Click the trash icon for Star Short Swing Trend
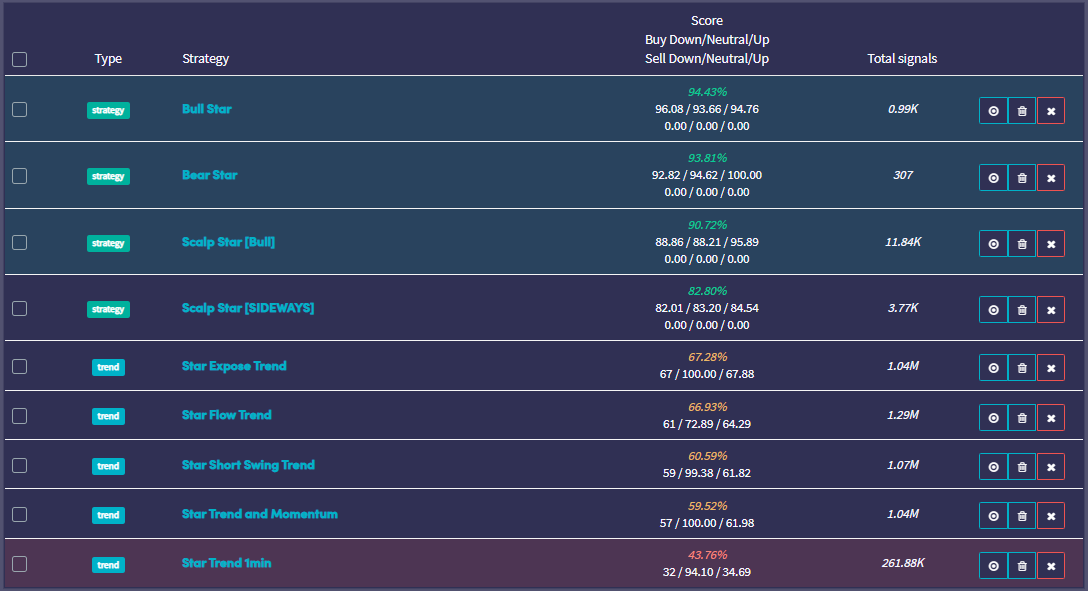The width and height of the screenshot is (1088, 591). [x=1022, y=467]
